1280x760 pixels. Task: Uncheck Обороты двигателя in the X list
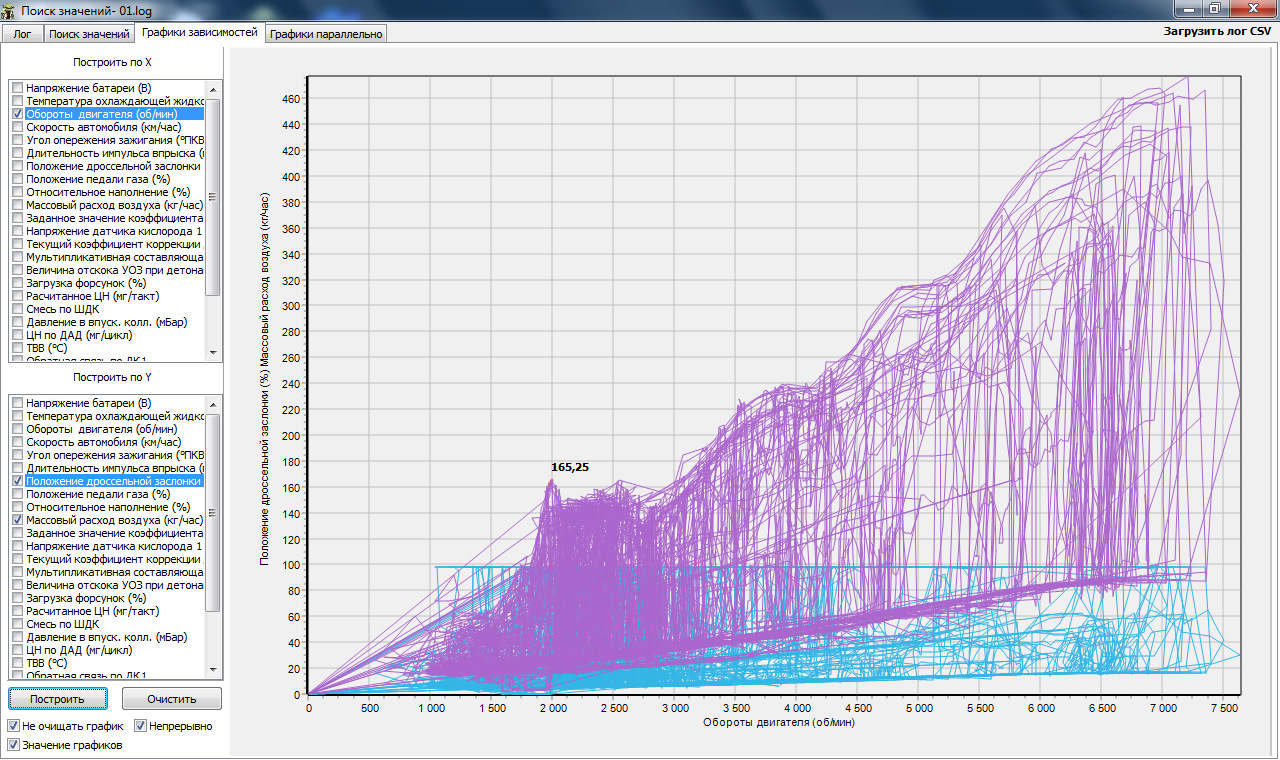[17, 114]
